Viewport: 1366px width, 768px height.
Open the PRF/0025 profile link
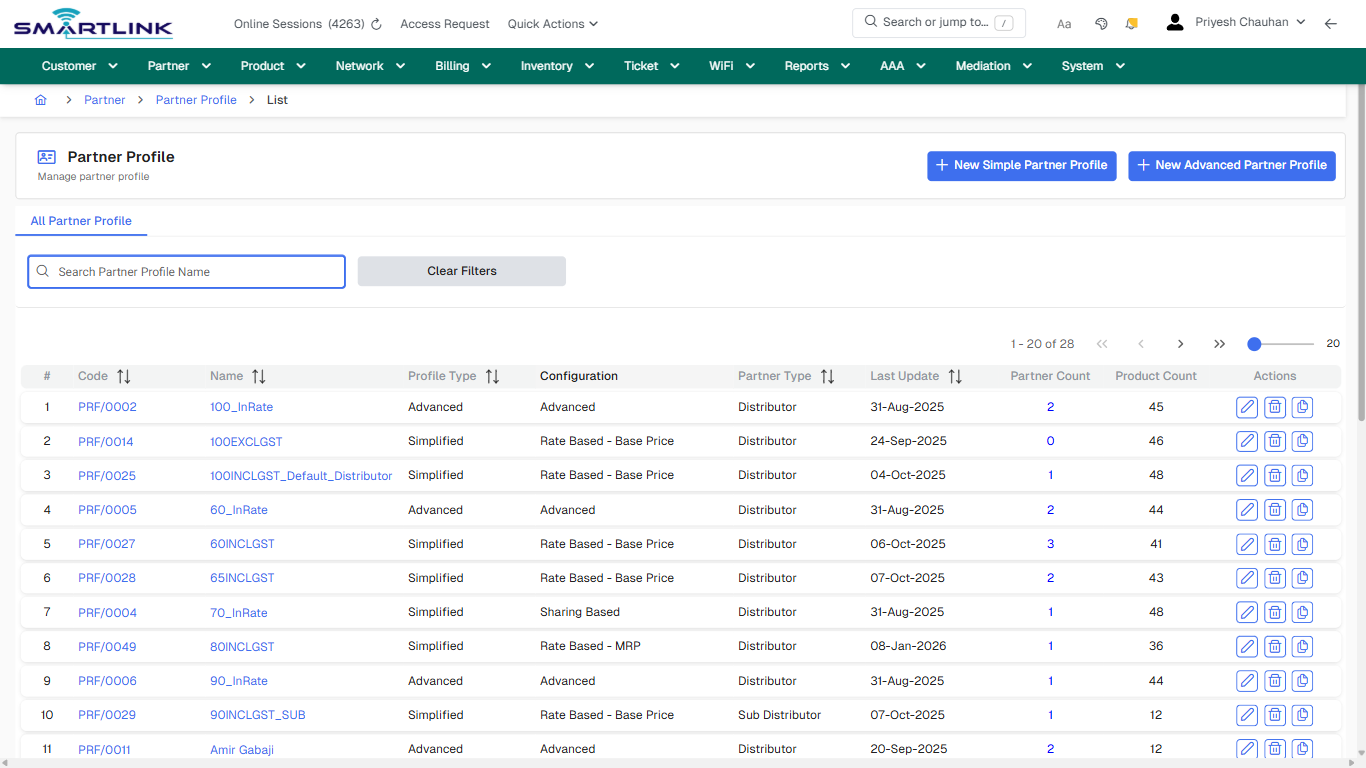tap(106, 475)
